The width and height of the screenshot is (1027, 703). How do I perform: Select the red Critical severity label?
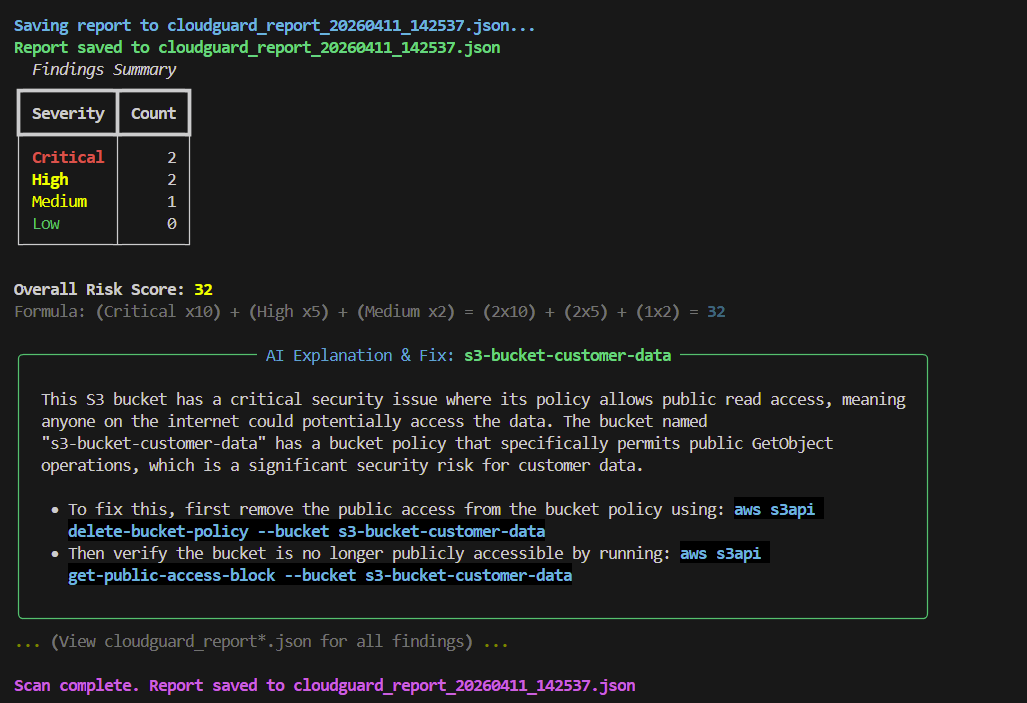tap(68, 157)
